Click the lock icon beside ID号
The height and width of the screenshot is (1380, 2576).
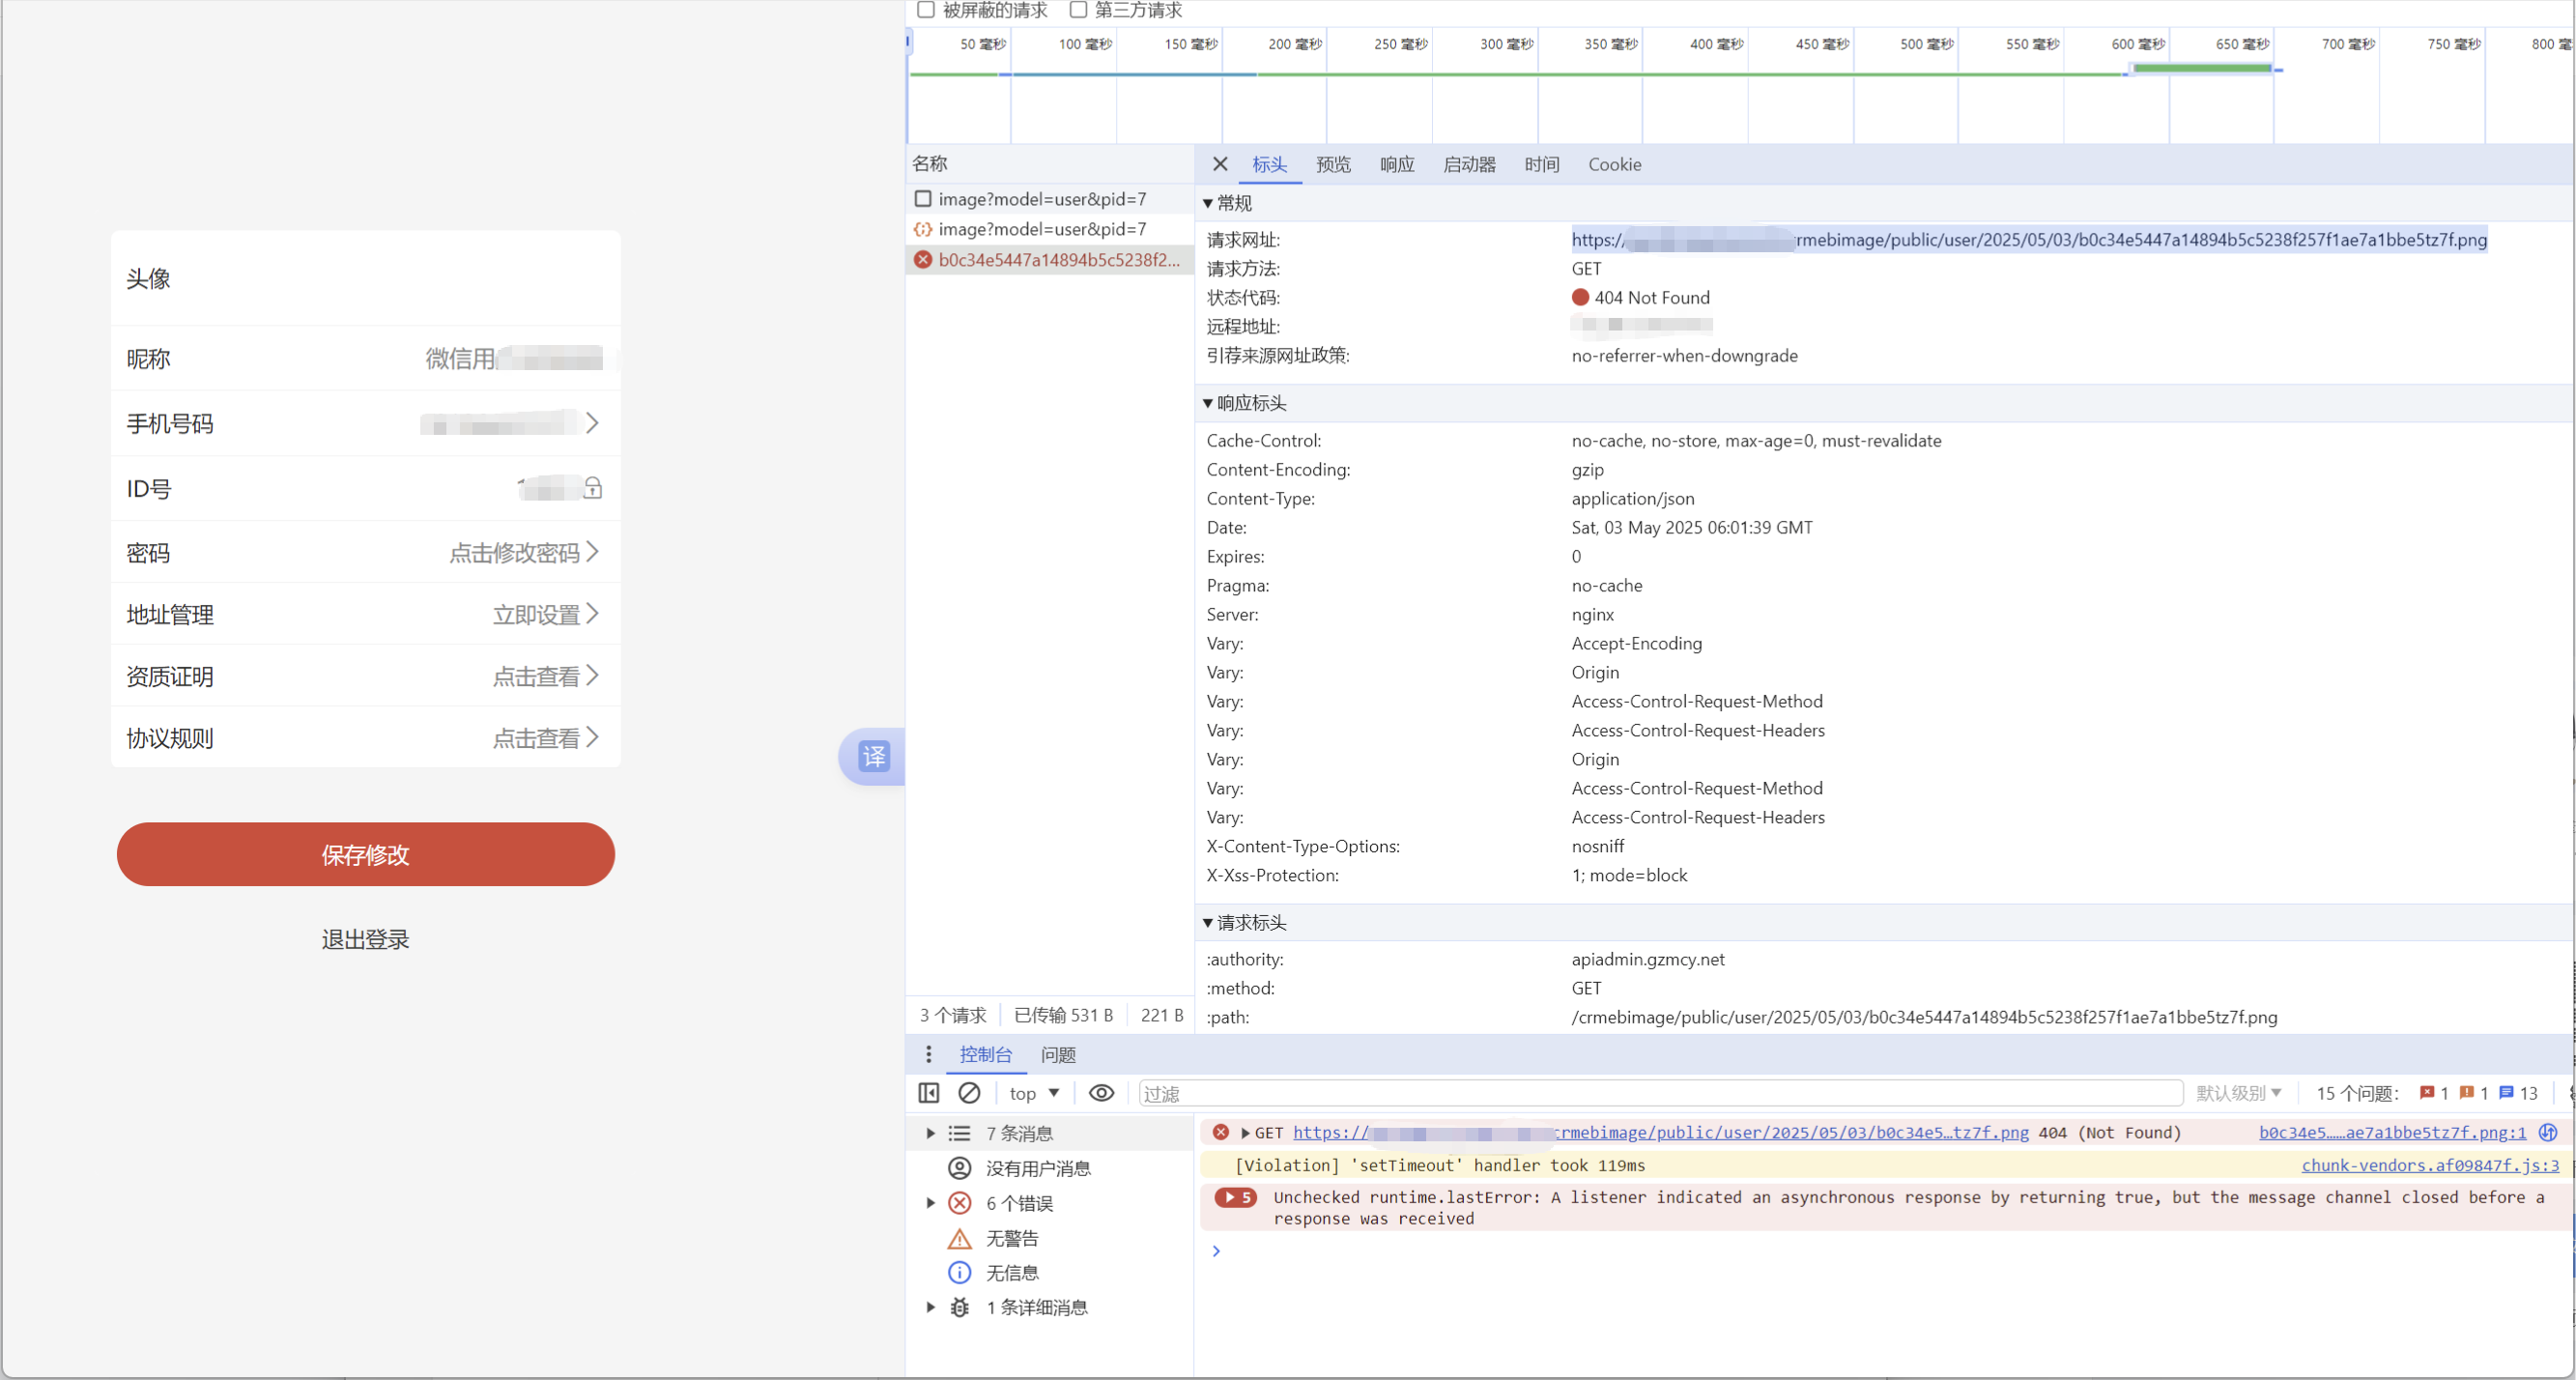(x=593, y=488)
